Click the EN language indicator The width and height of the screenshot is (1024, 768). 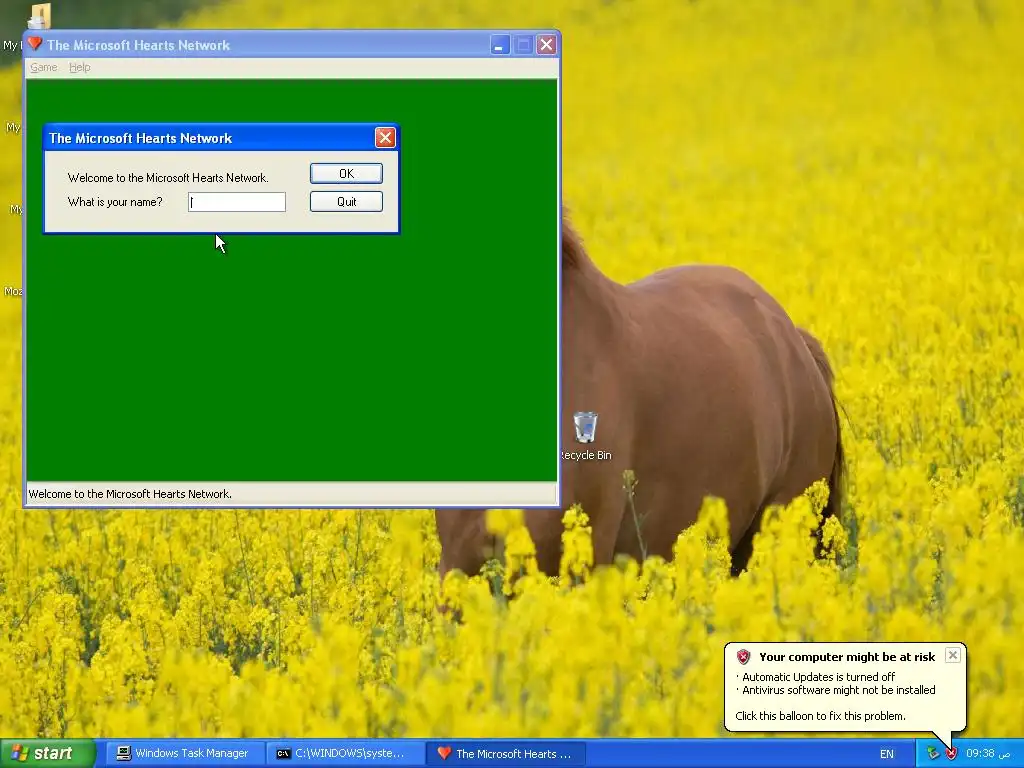point(887,754)
